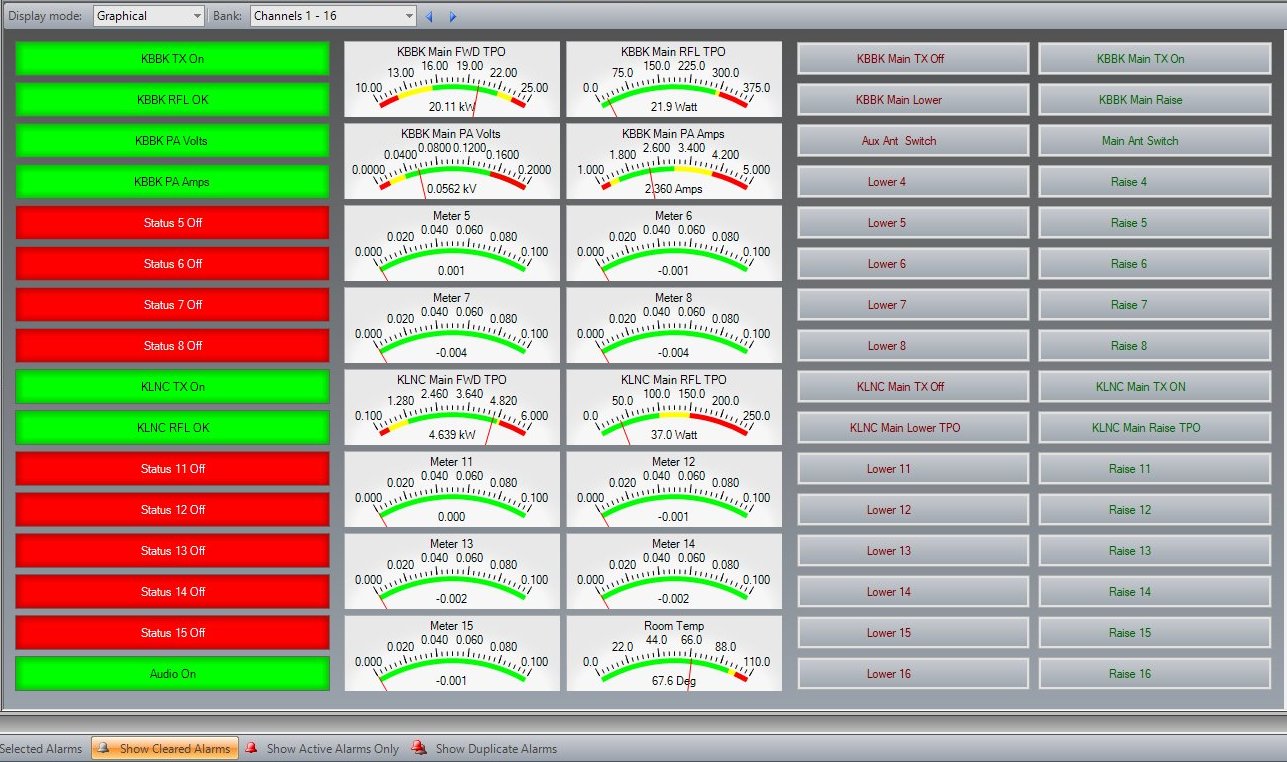The image size is (1287, 762).
Task: Click the Meter 11 gauge
Action: point(452,490)
